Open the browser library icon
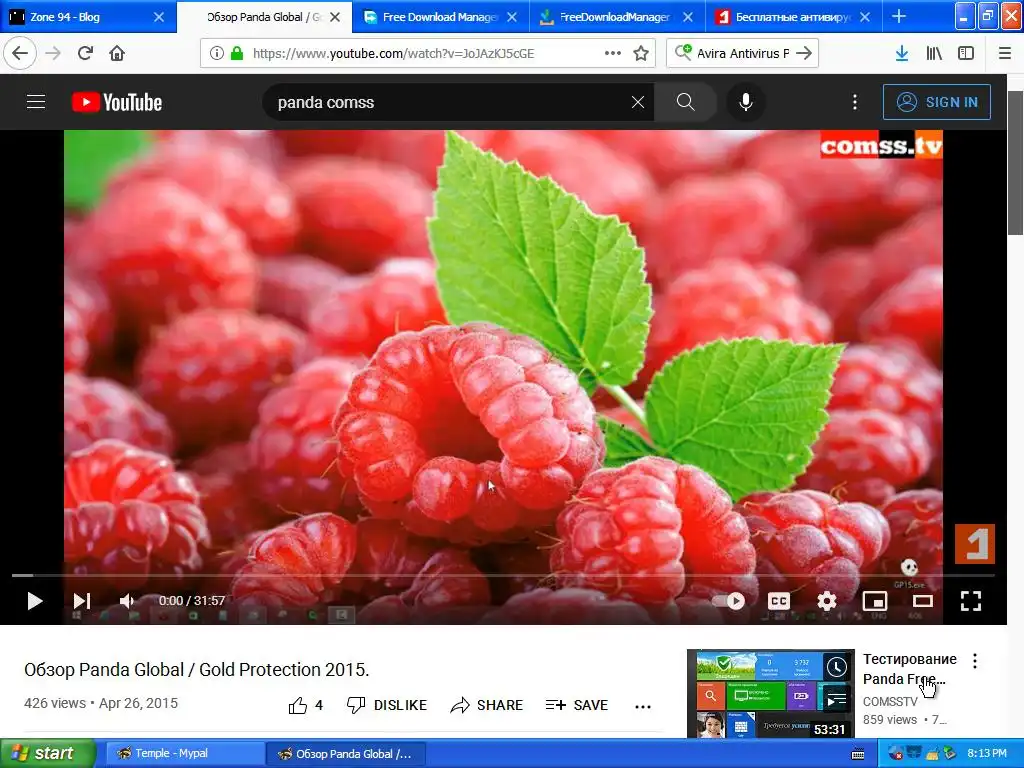Viewport: 1024px width, 768px height. 934,54
